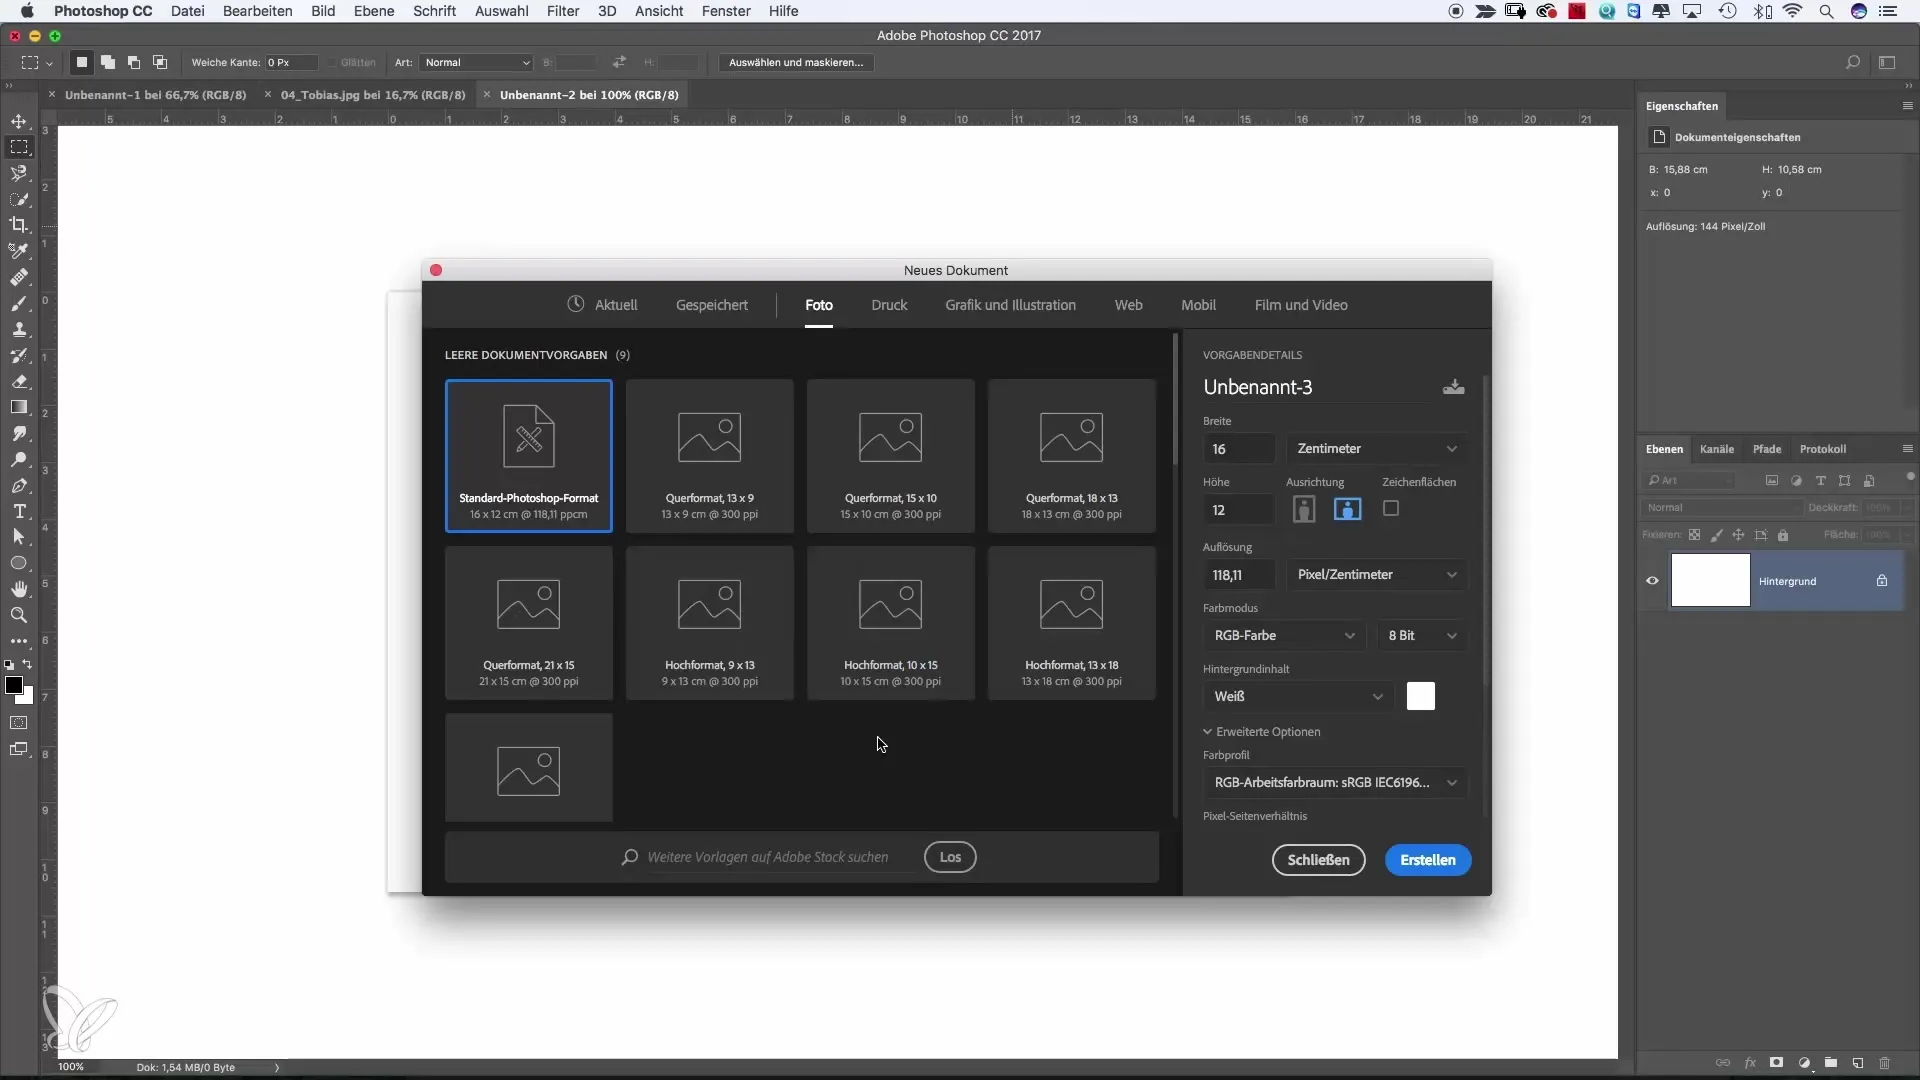The image size is (1920, 1080).
Task: Open the Zentimeter unit dropdown
Action: 1377,449
